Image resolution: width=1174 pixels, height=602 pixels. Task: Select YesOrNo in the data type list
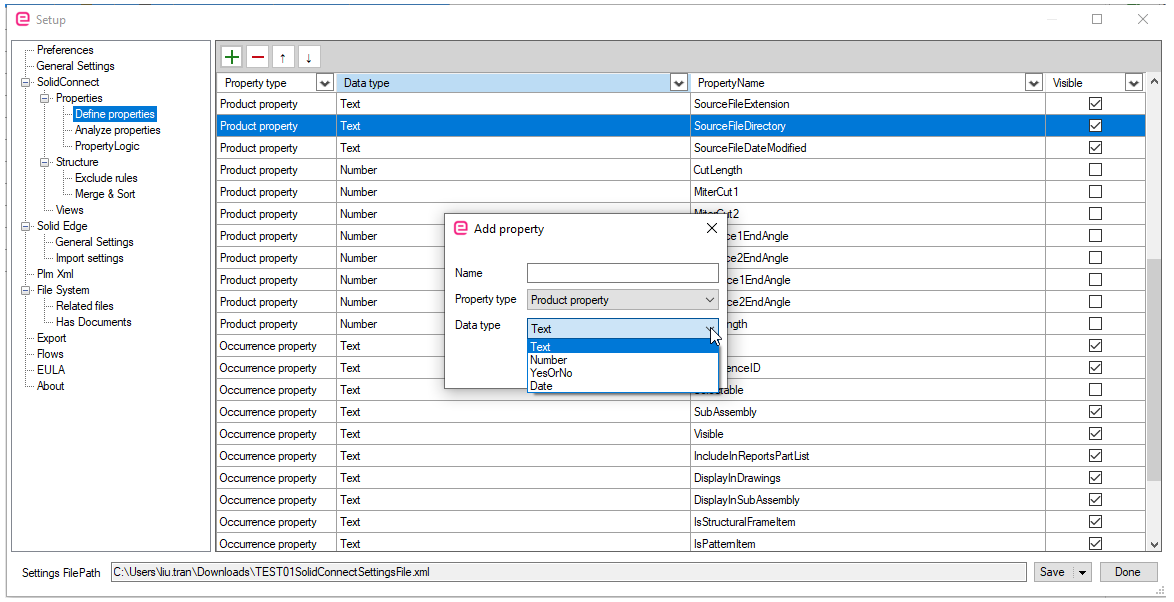click(623, 373)
